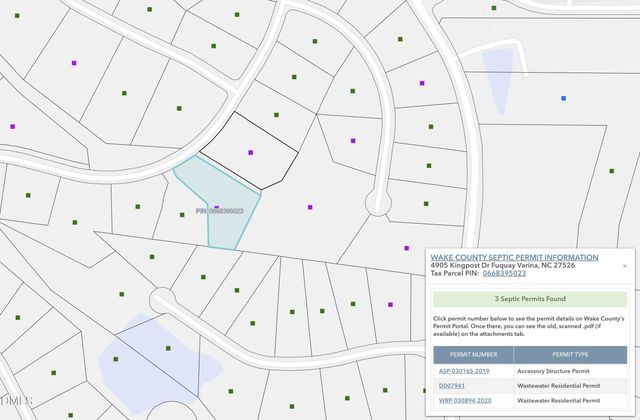The image size is (640, 420).
Task: Open permit D007941 details
Action: coord(452,385)
